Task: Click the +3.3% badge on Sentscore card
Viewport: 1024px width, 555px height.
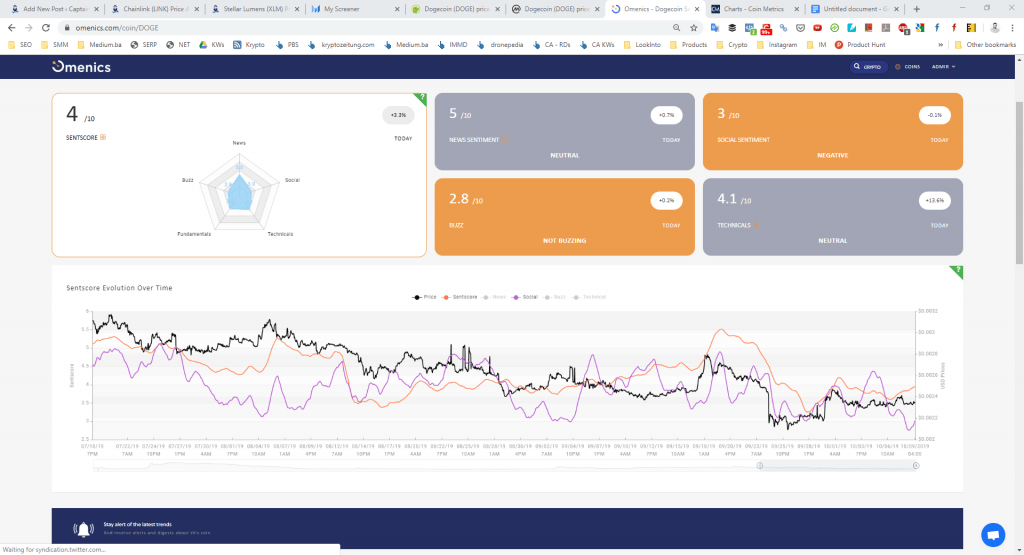Action: click(398, 115)
